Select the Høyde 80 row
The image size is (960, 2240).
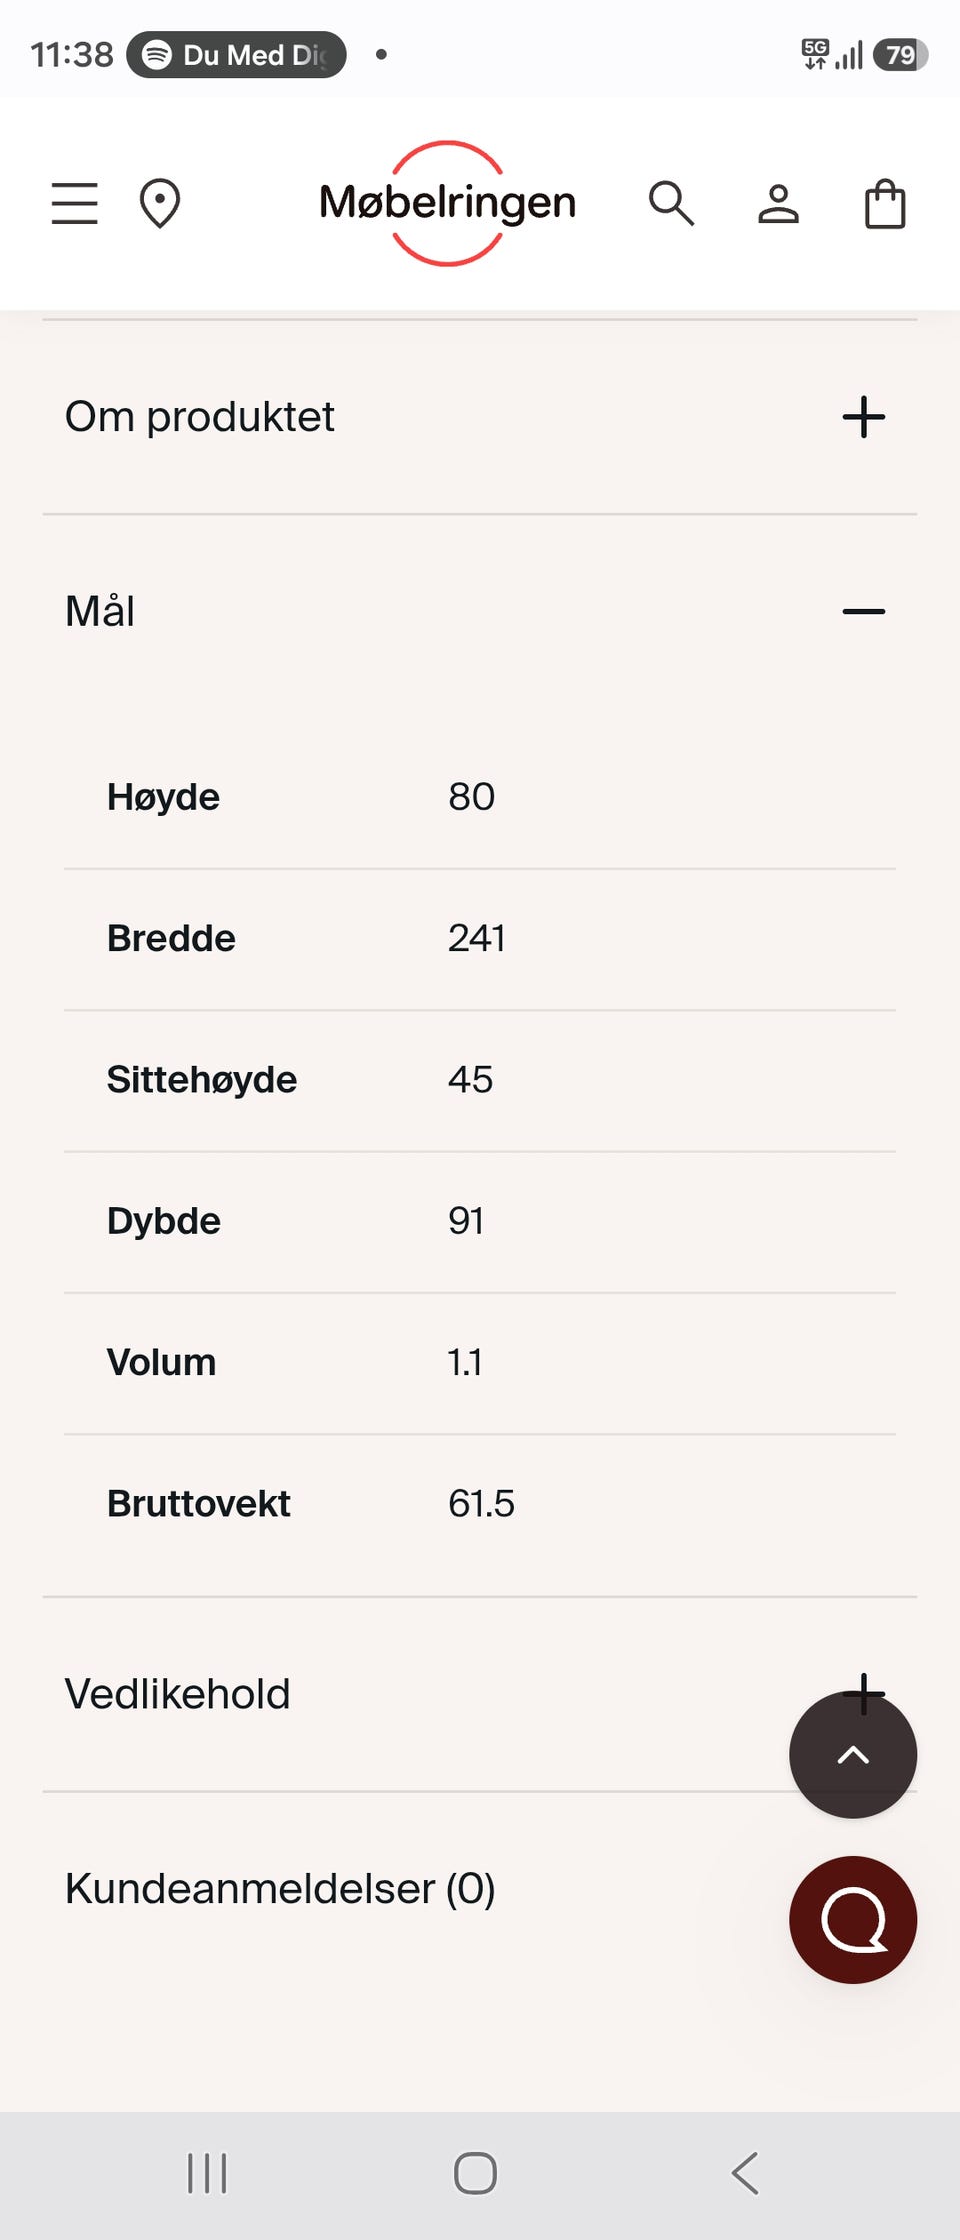point(480,797)
